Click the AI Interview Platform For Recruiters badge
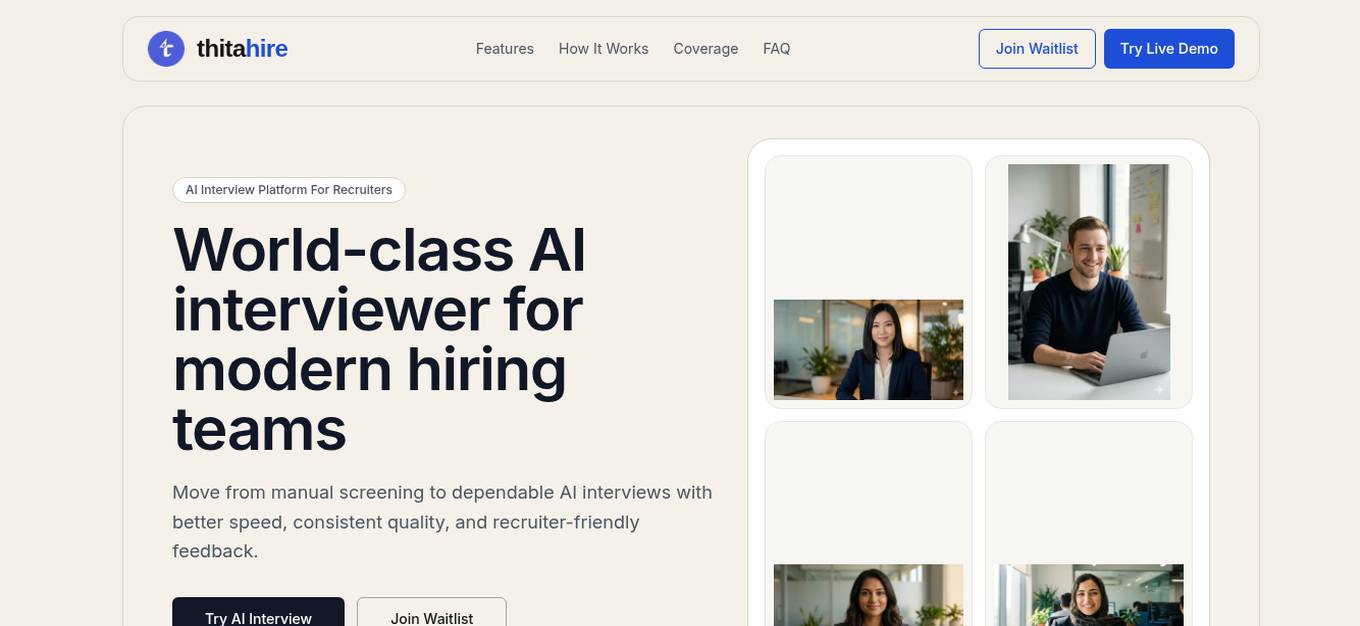Screen dimensions: 1360x626 [289, 190]
